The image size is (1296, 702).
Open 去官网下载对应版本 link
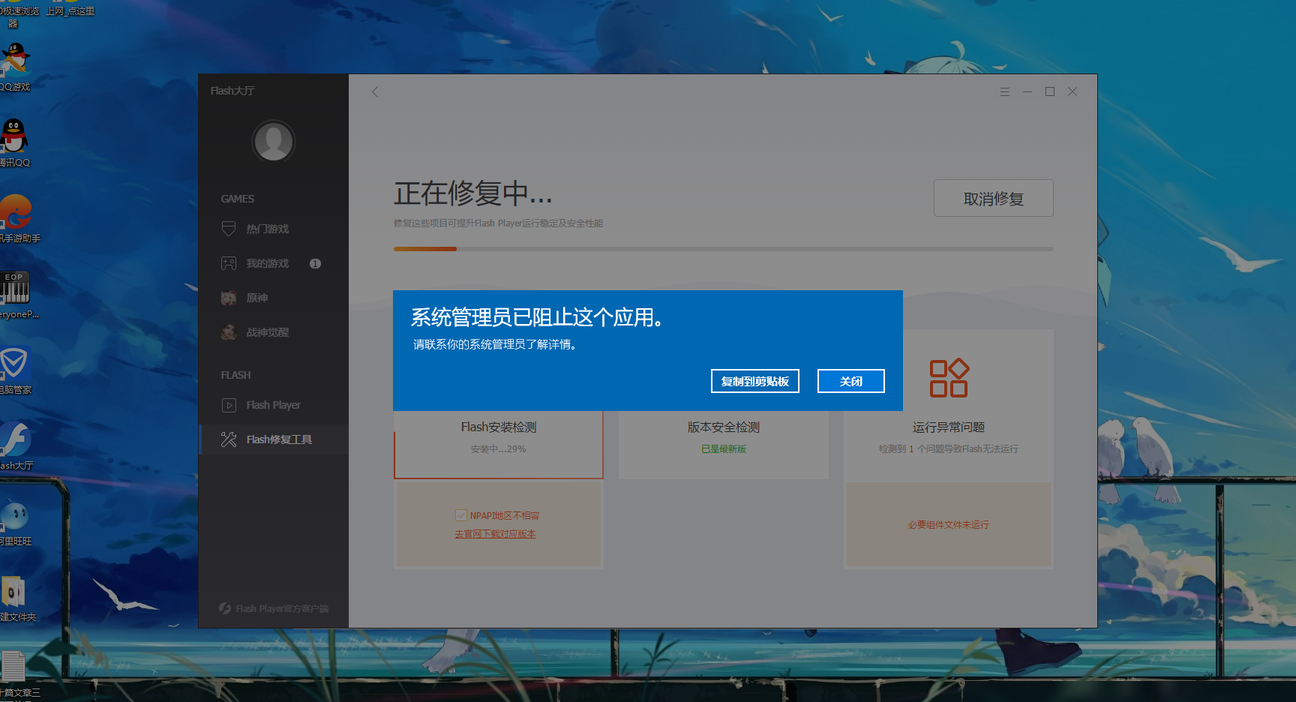click(495, 534)
